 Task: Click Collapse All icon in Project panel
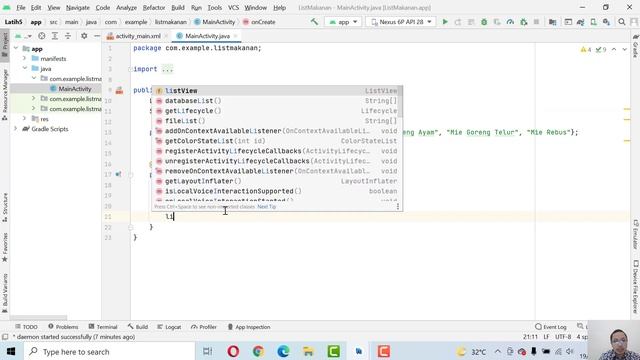pyautogui.click(x=68, y=36)
